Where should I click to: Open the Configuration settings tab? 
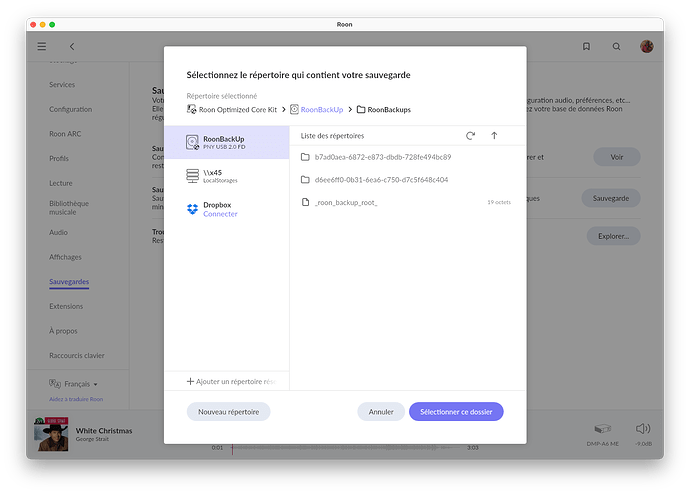70,109
